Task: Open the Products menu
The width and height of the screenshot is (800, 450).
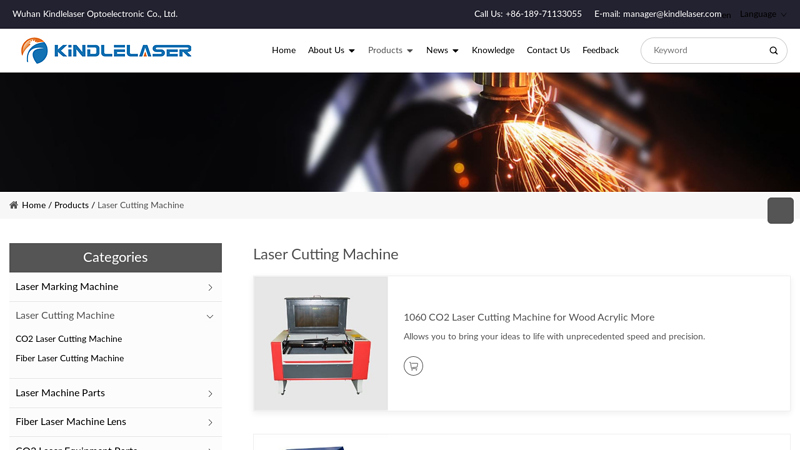Action: [x=385, y=51]
